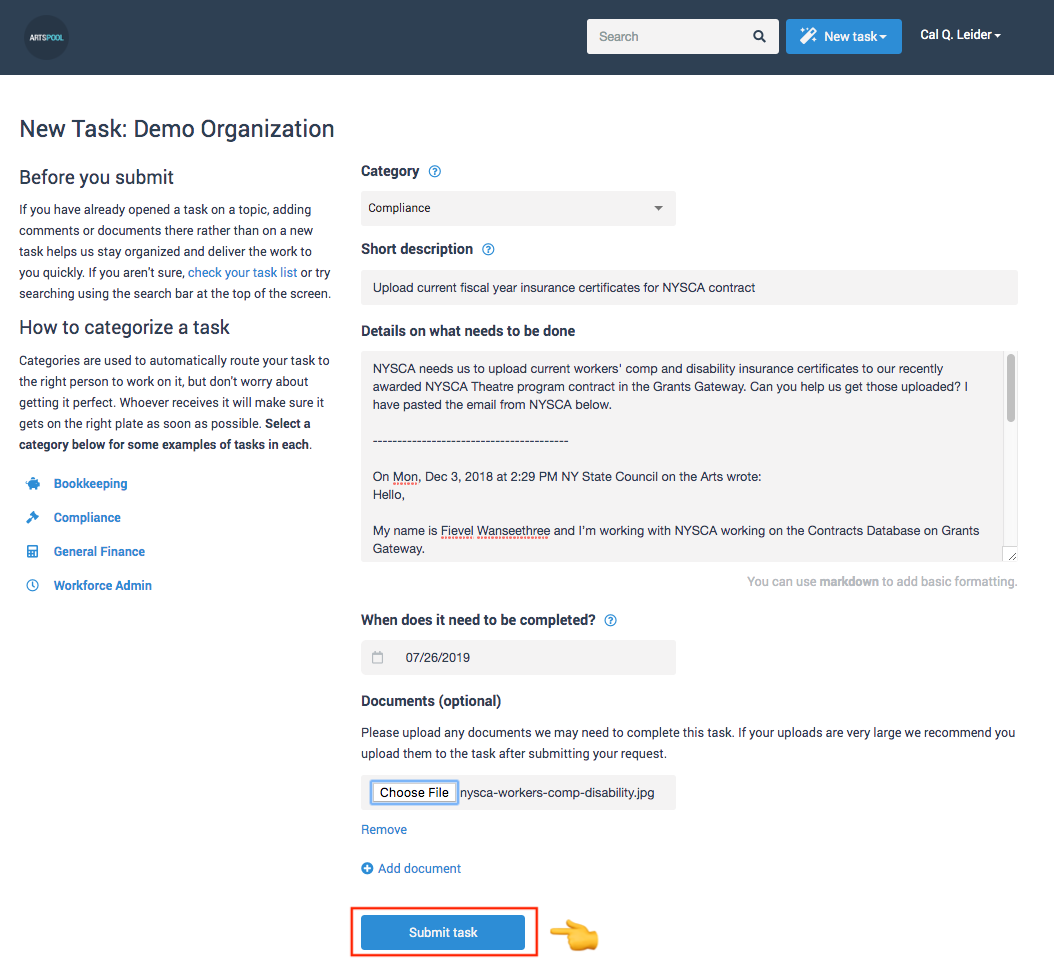Open the markdown formatting link
The width and height of the screenshot is (1054, 966).
click(x=849, y=581)
